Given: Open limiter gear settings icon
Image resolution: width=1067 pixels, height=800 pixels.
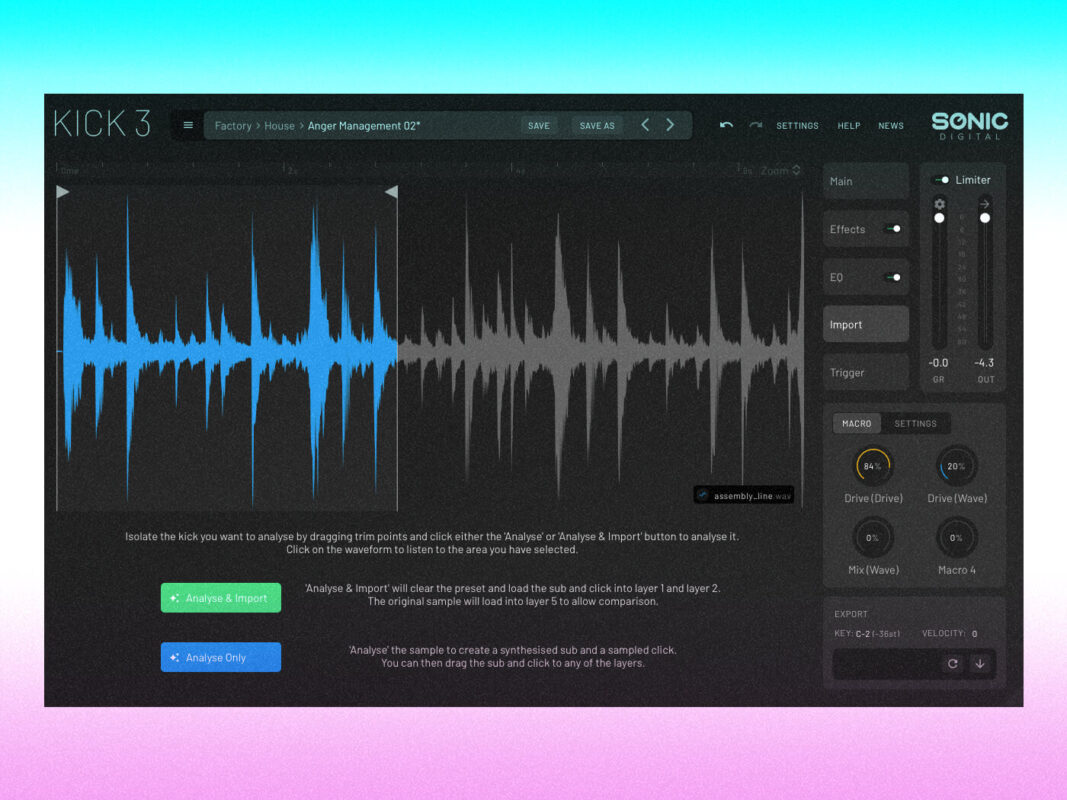Looking at the screenshot, I should point(939,204).
